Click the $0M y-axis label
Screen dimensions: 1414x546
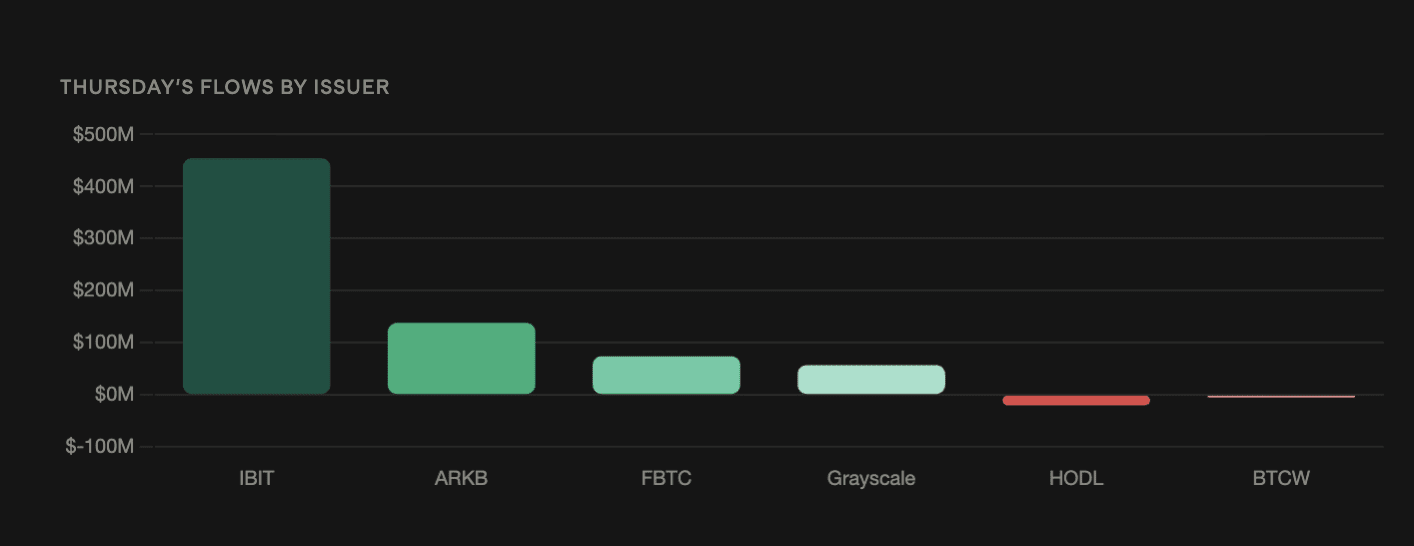[x=114, y=395]
